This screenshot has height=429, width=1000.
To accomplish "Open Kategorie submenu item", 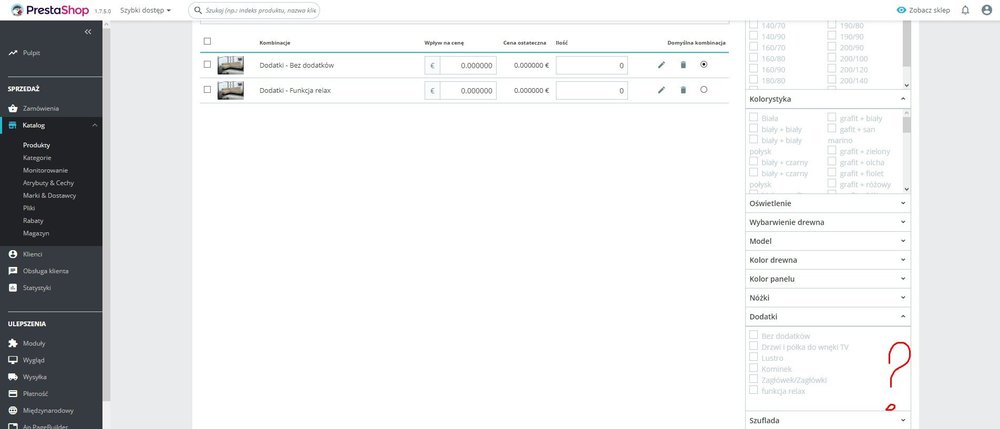I will click(37, 157).
